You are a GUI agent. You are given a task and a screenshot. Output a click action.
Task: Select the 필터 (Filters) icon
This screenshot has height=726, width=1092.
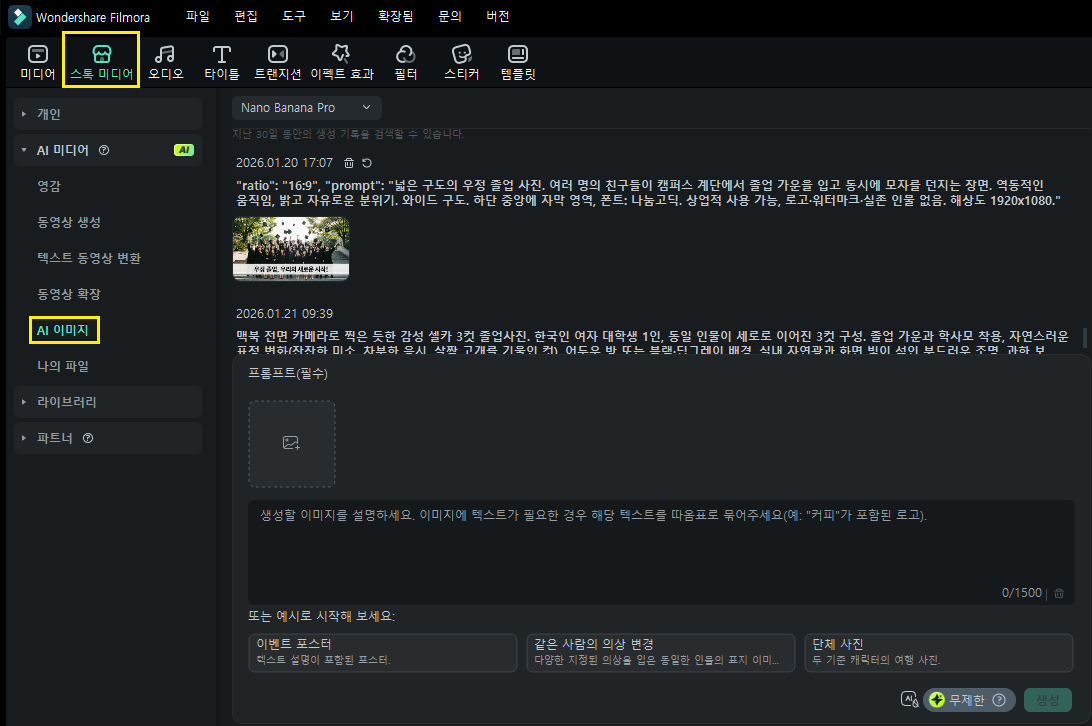coord(406,61)
